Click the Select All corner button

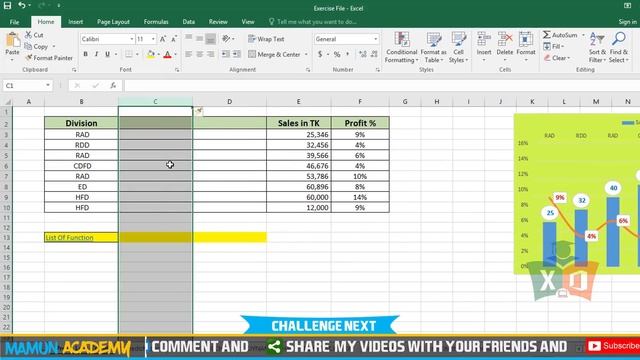7,101
